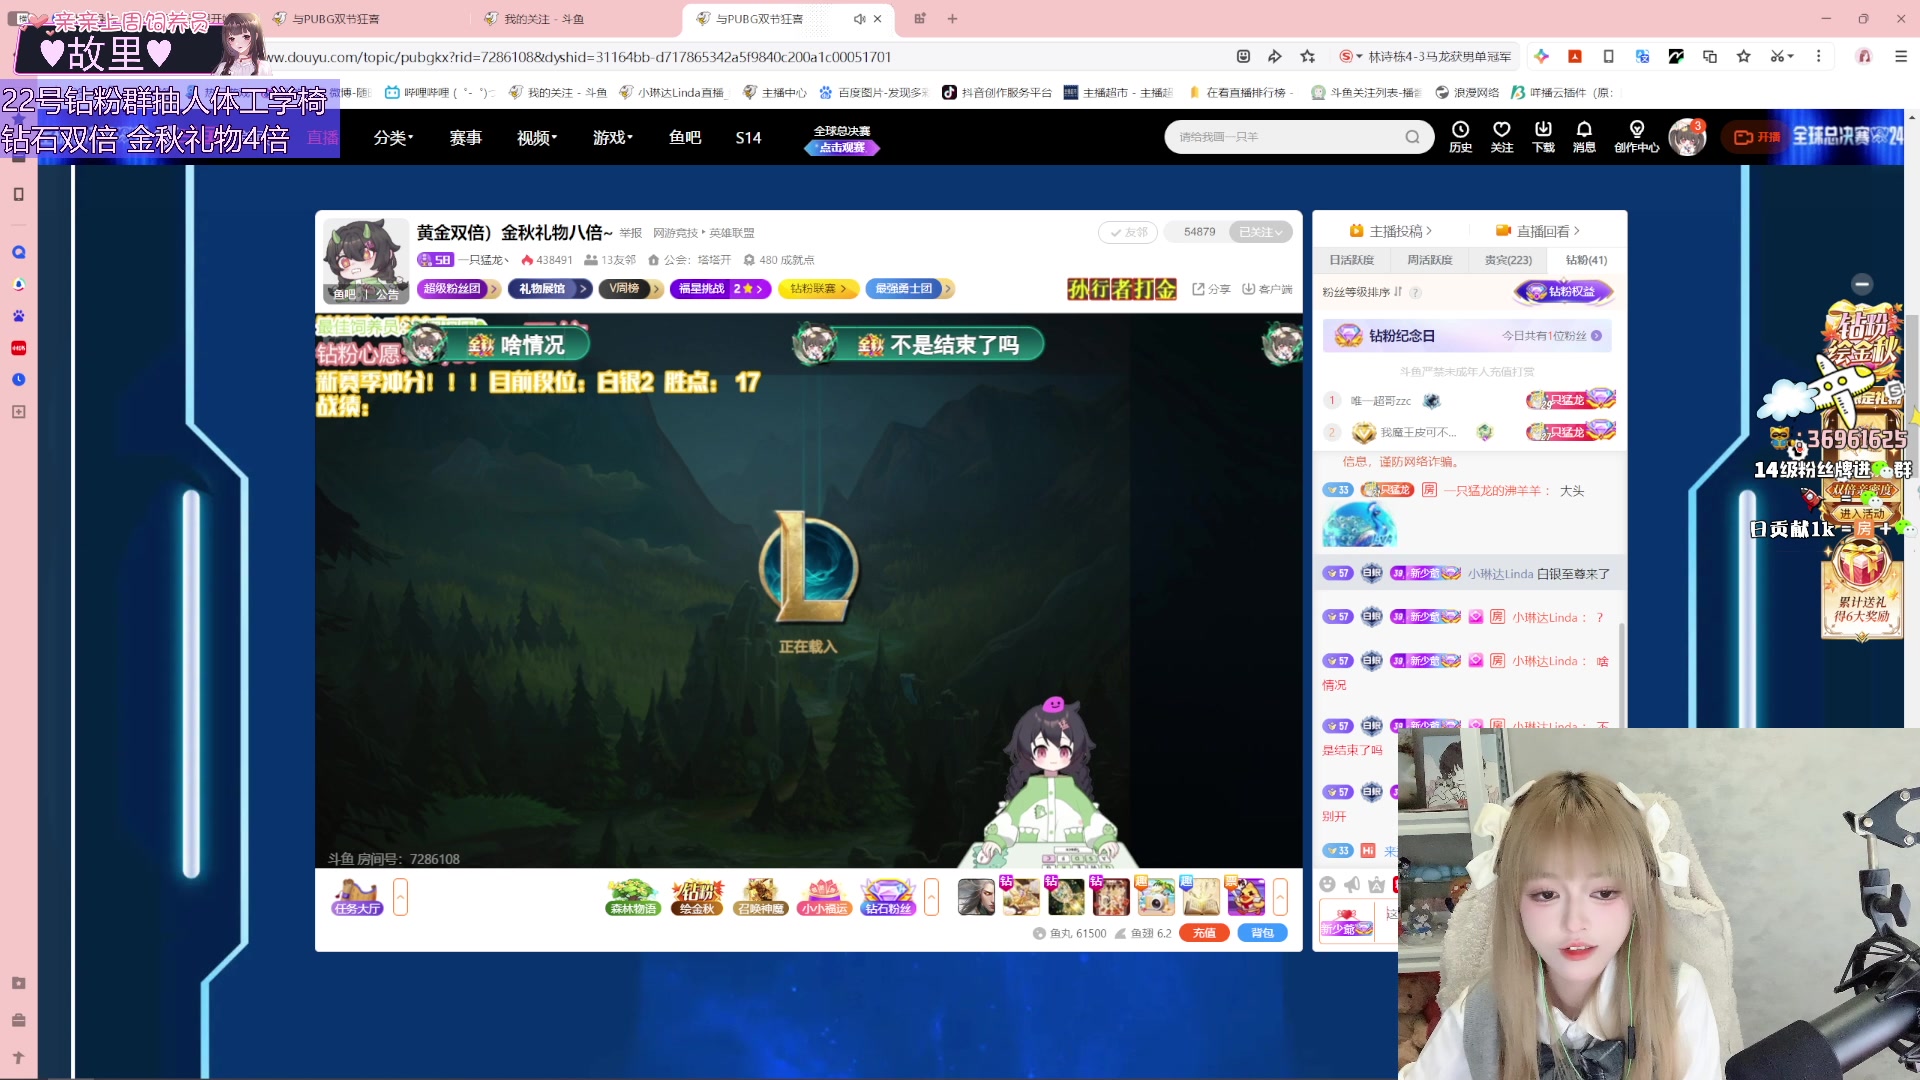Open the hamburger main menu
The height and width of the screenshot is (1080, 1920).
(1901, 57)
